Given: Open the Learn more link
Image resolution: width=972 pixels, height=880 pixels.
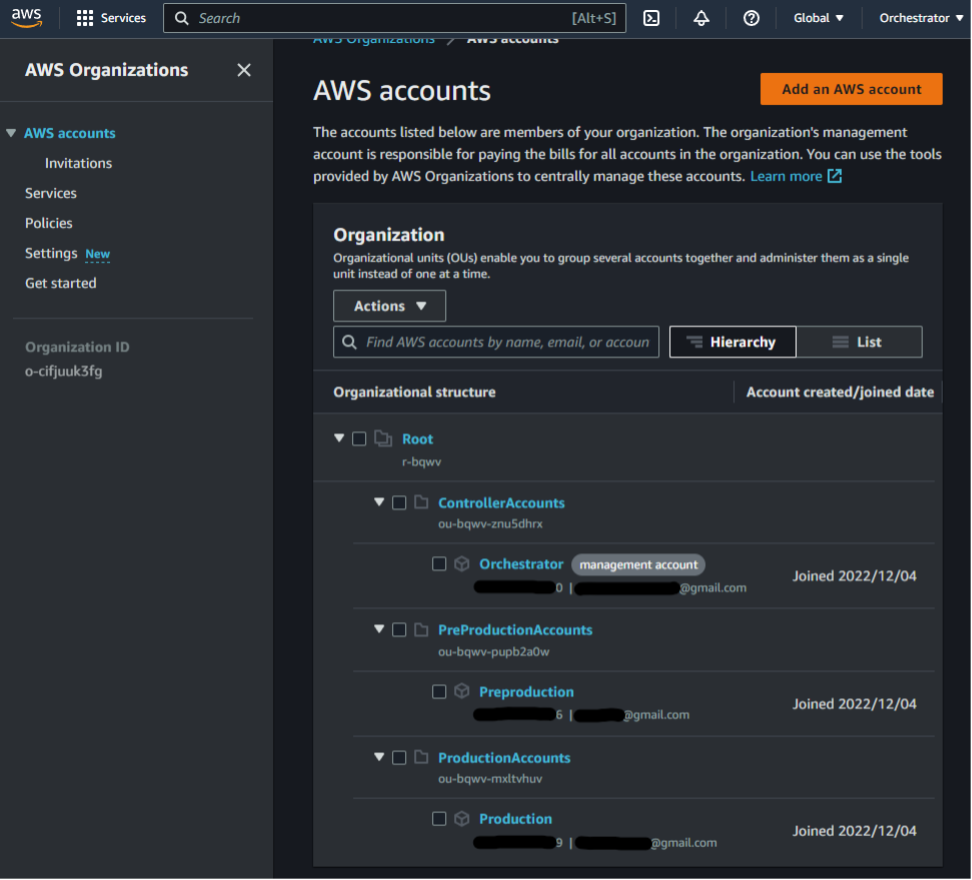Looking at the screenshot, I should tap(789, 175).
